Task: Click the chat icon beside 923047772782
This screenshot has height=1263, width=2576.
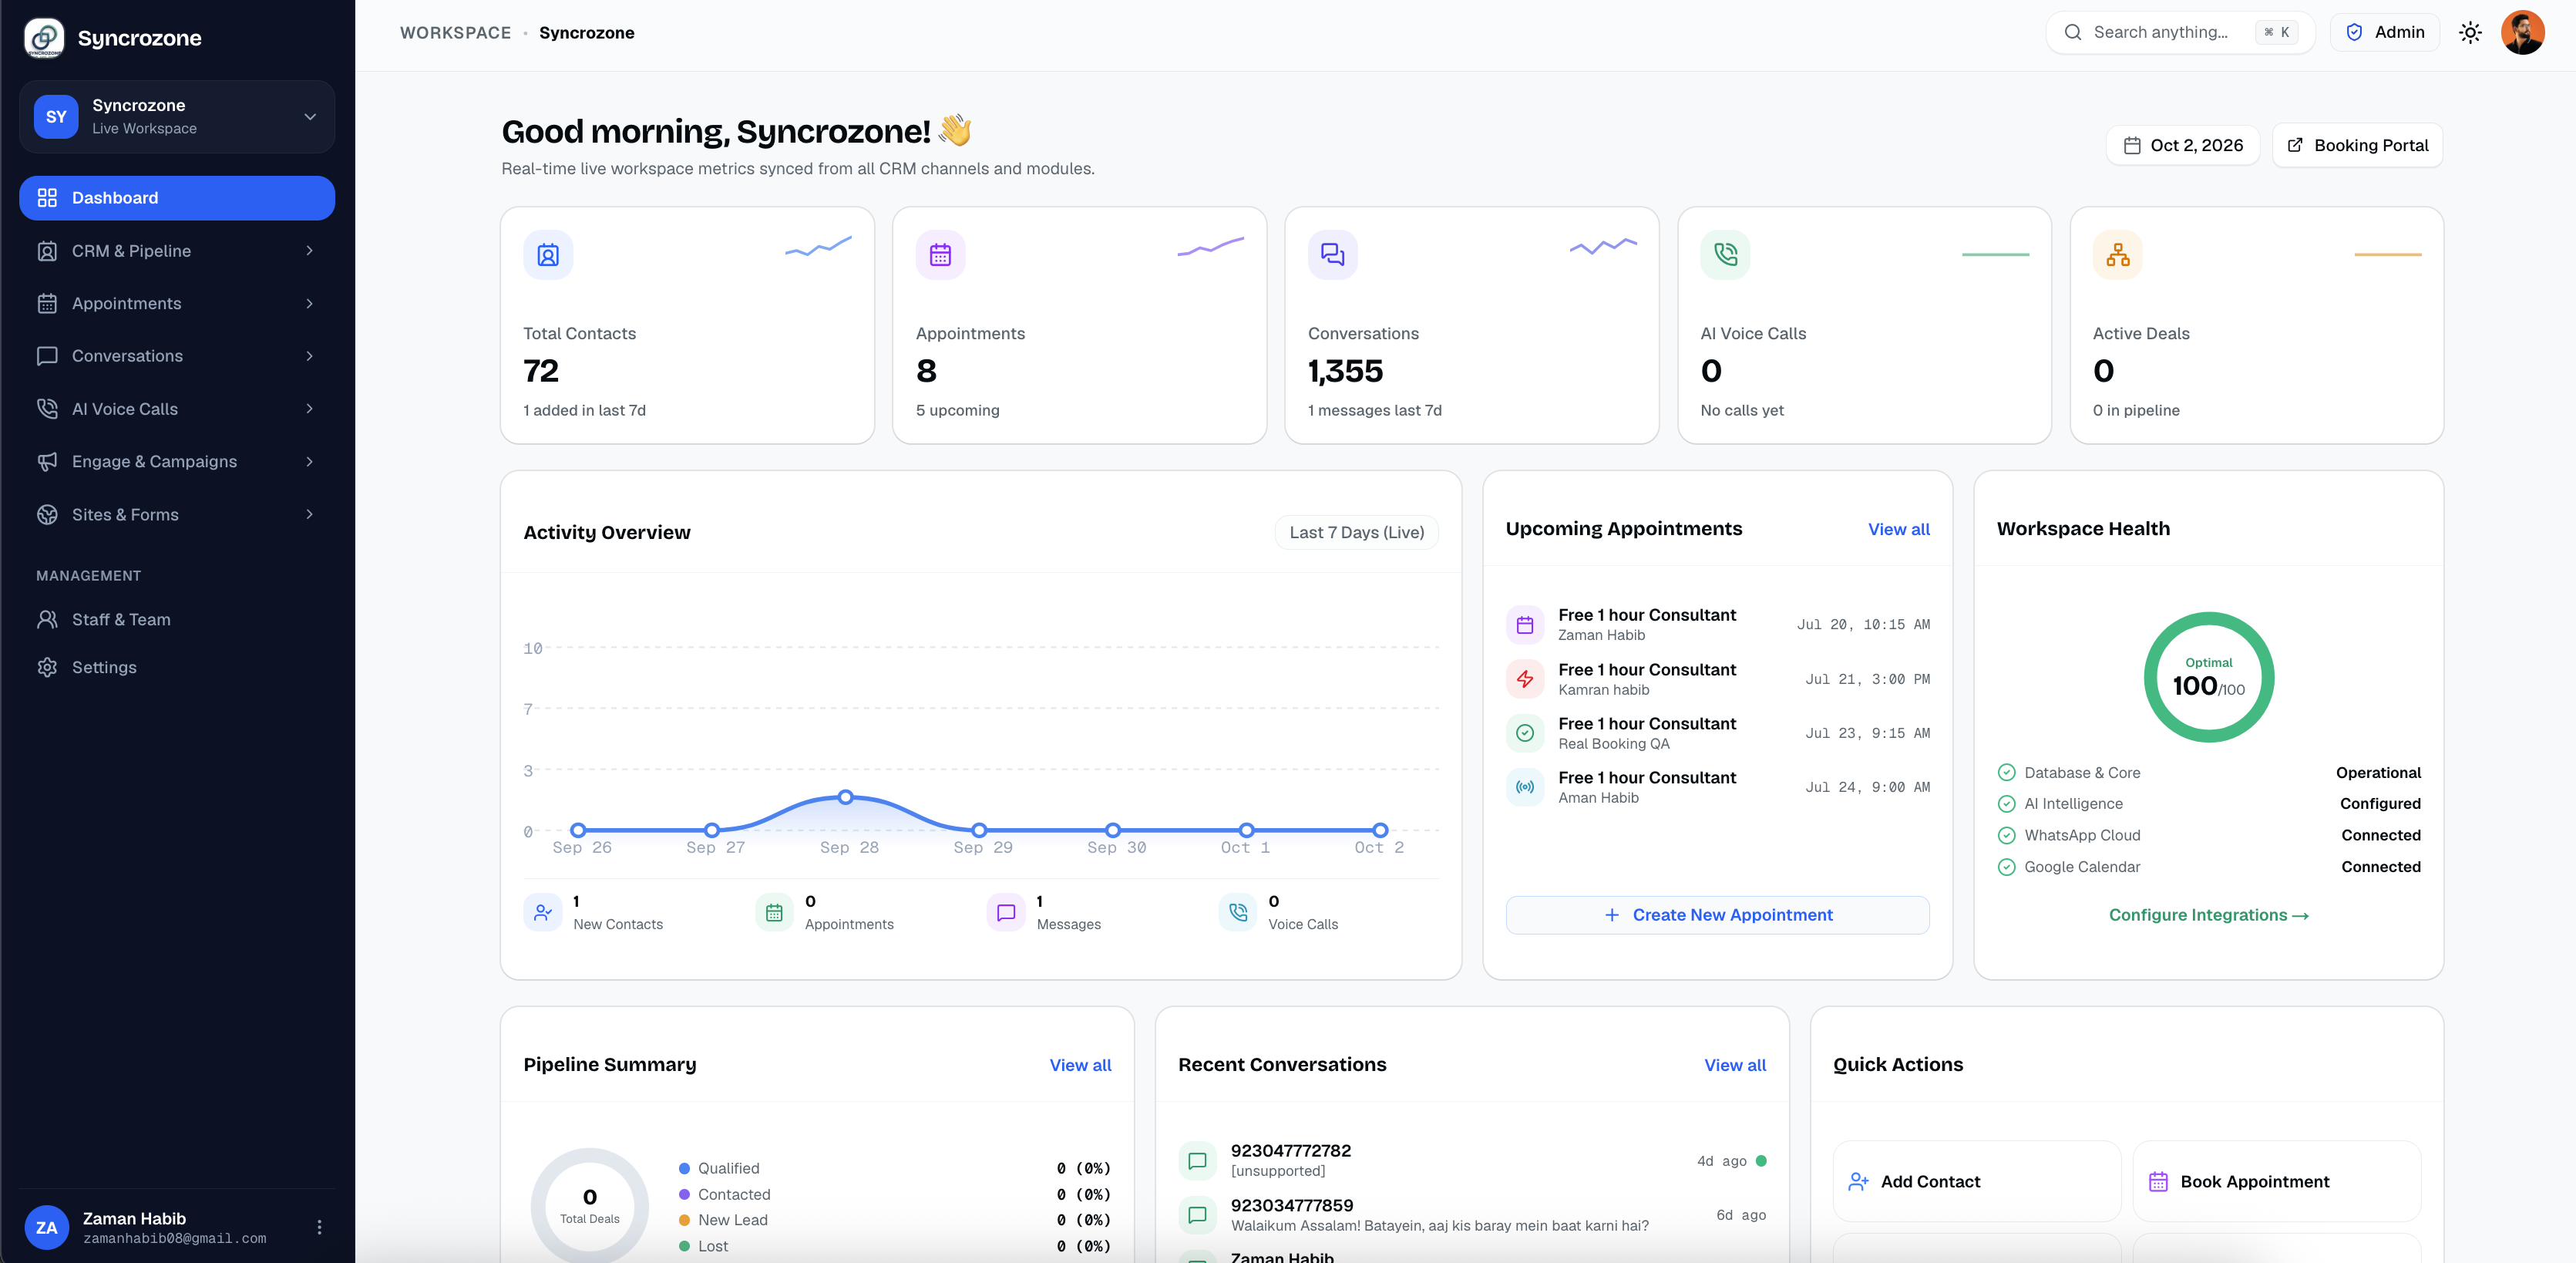Action: pyautogui.click(x=1197, y=1160)
